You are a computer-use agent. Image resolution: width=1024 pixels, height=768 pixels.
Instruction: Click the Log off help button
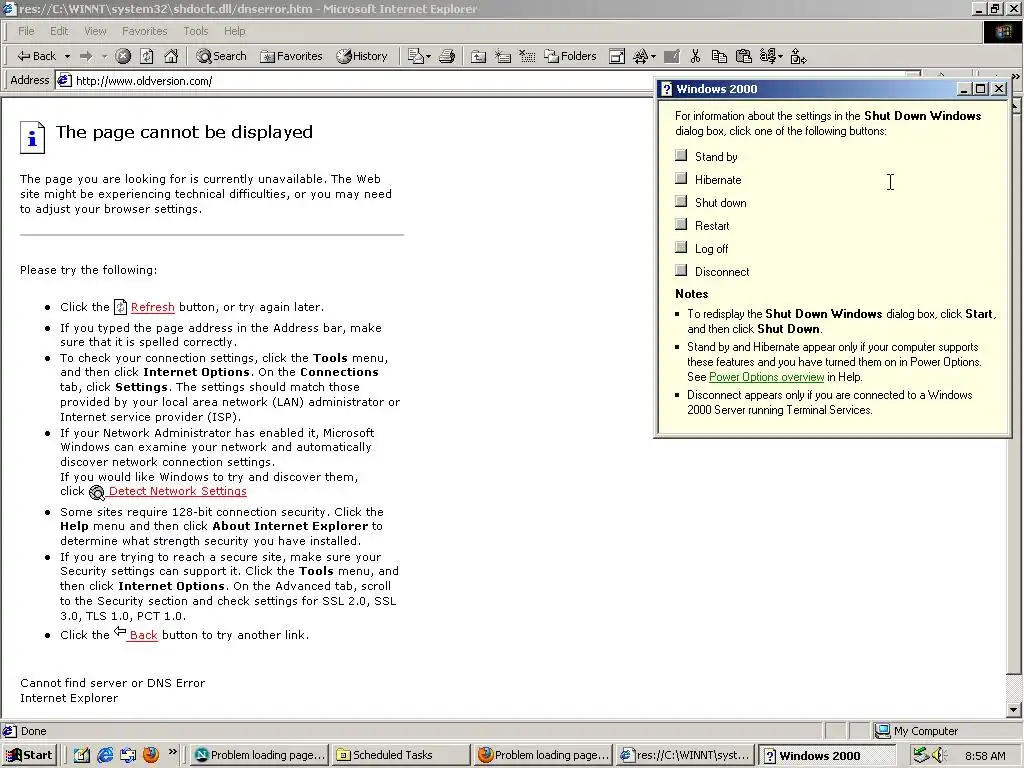click(681, 248)
